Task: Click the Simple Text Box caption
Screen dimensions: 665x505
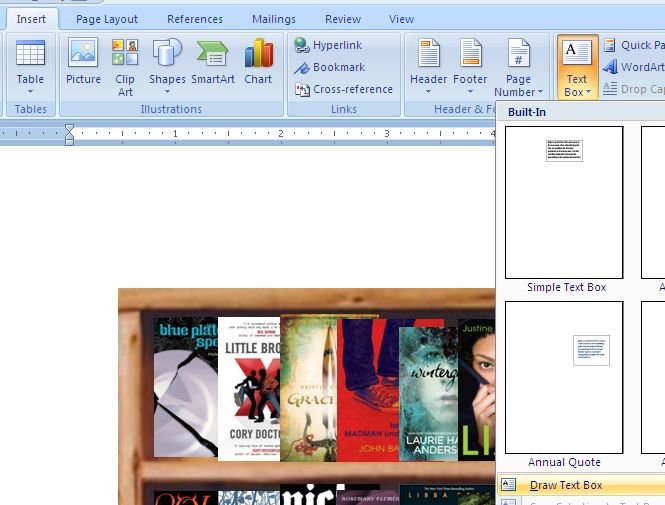Action: 567,287
